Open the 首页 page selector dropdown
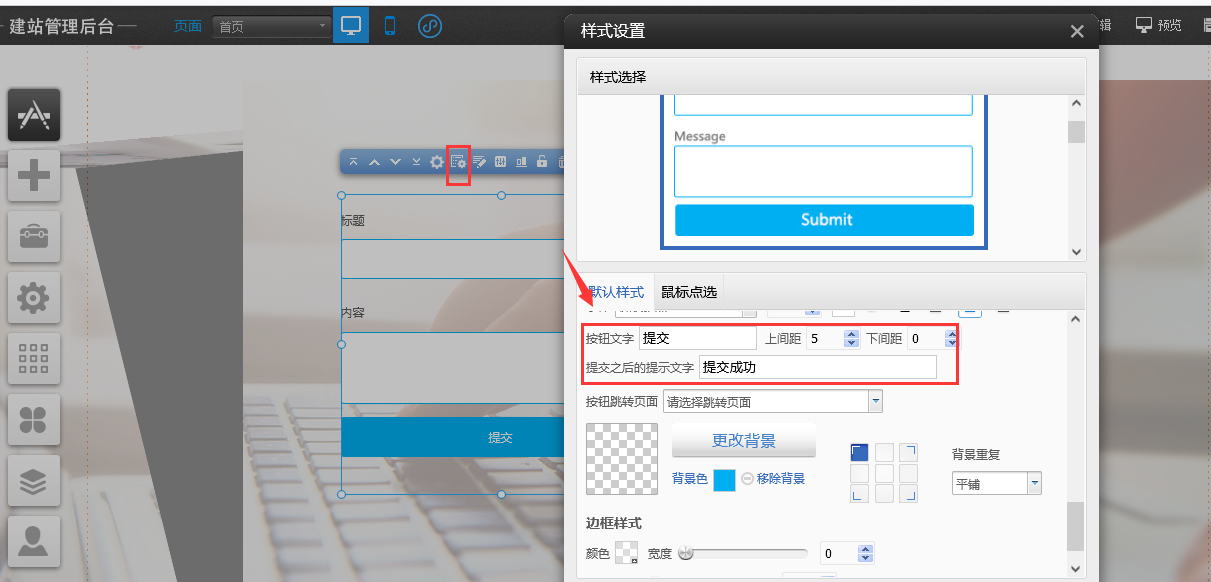This screenshot has height=582, width=1211. point(271,27)
